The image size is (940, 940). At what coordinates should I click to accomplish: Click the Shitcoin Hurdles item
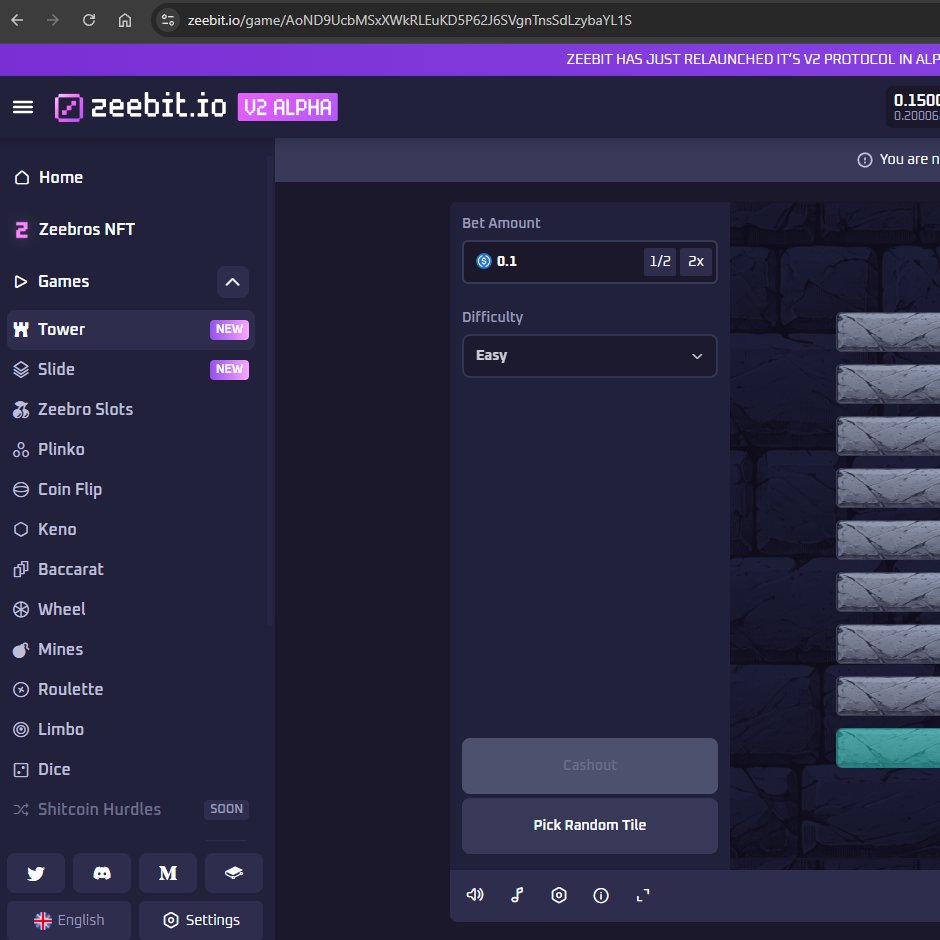tap(131, 809)
